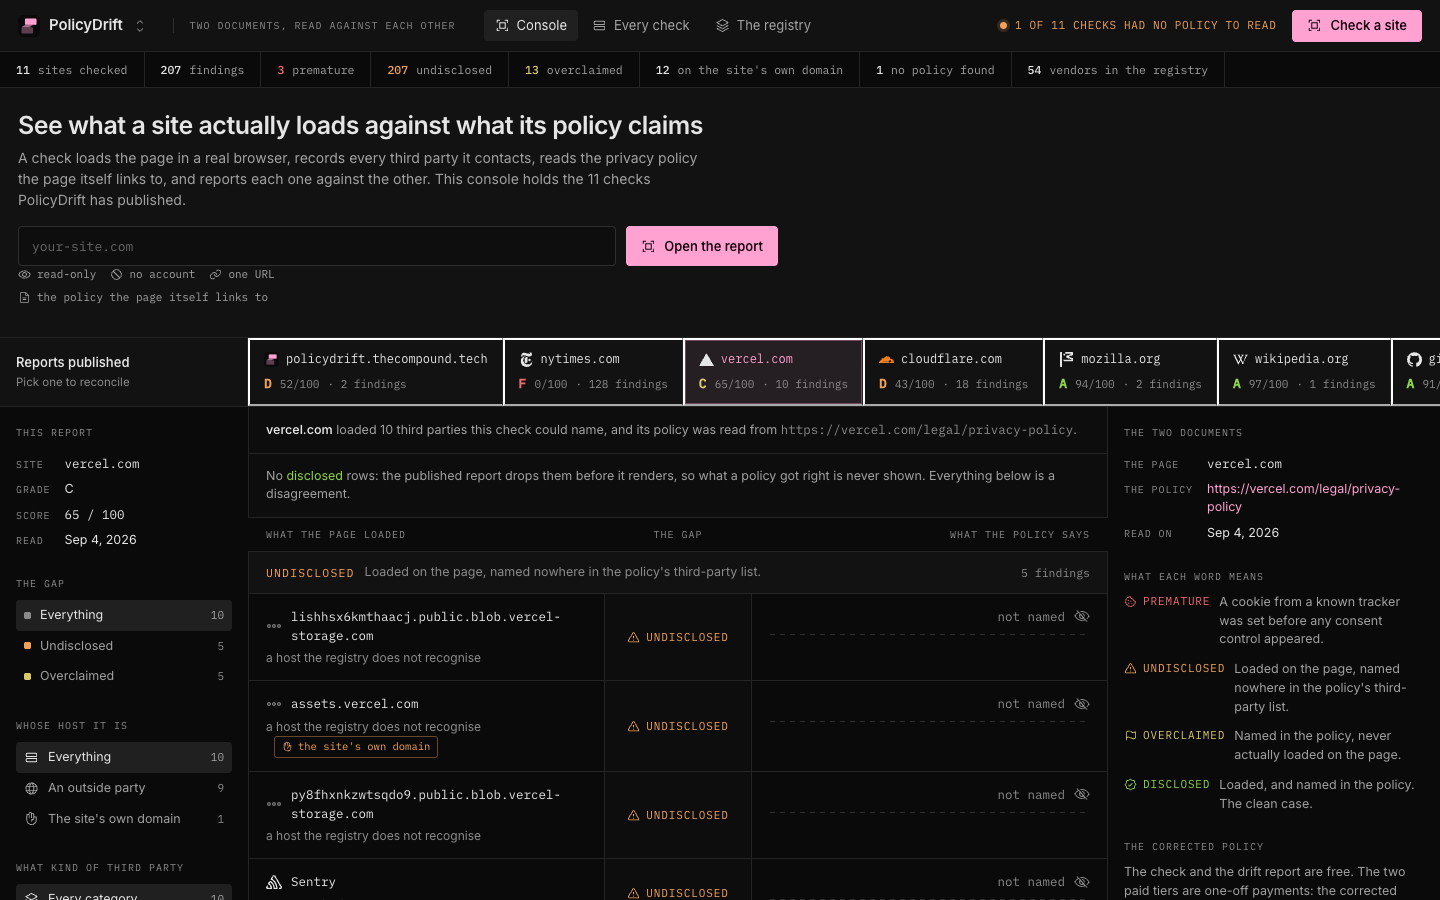Click the PolicyDrift logo icon
This screenshot has width=1440, height=900.
coord(30,25)
